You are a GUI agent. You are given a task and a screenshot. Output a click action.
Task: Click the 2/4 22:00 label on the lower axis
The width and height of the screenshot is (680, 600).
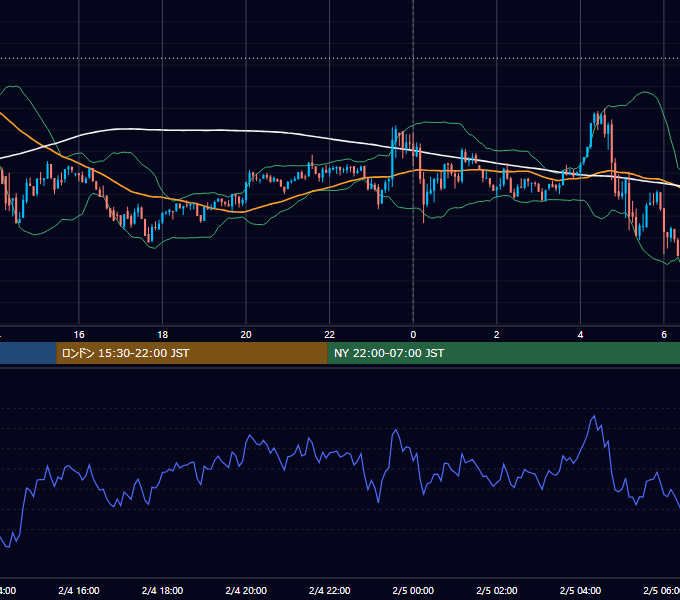tap(330, 590)
